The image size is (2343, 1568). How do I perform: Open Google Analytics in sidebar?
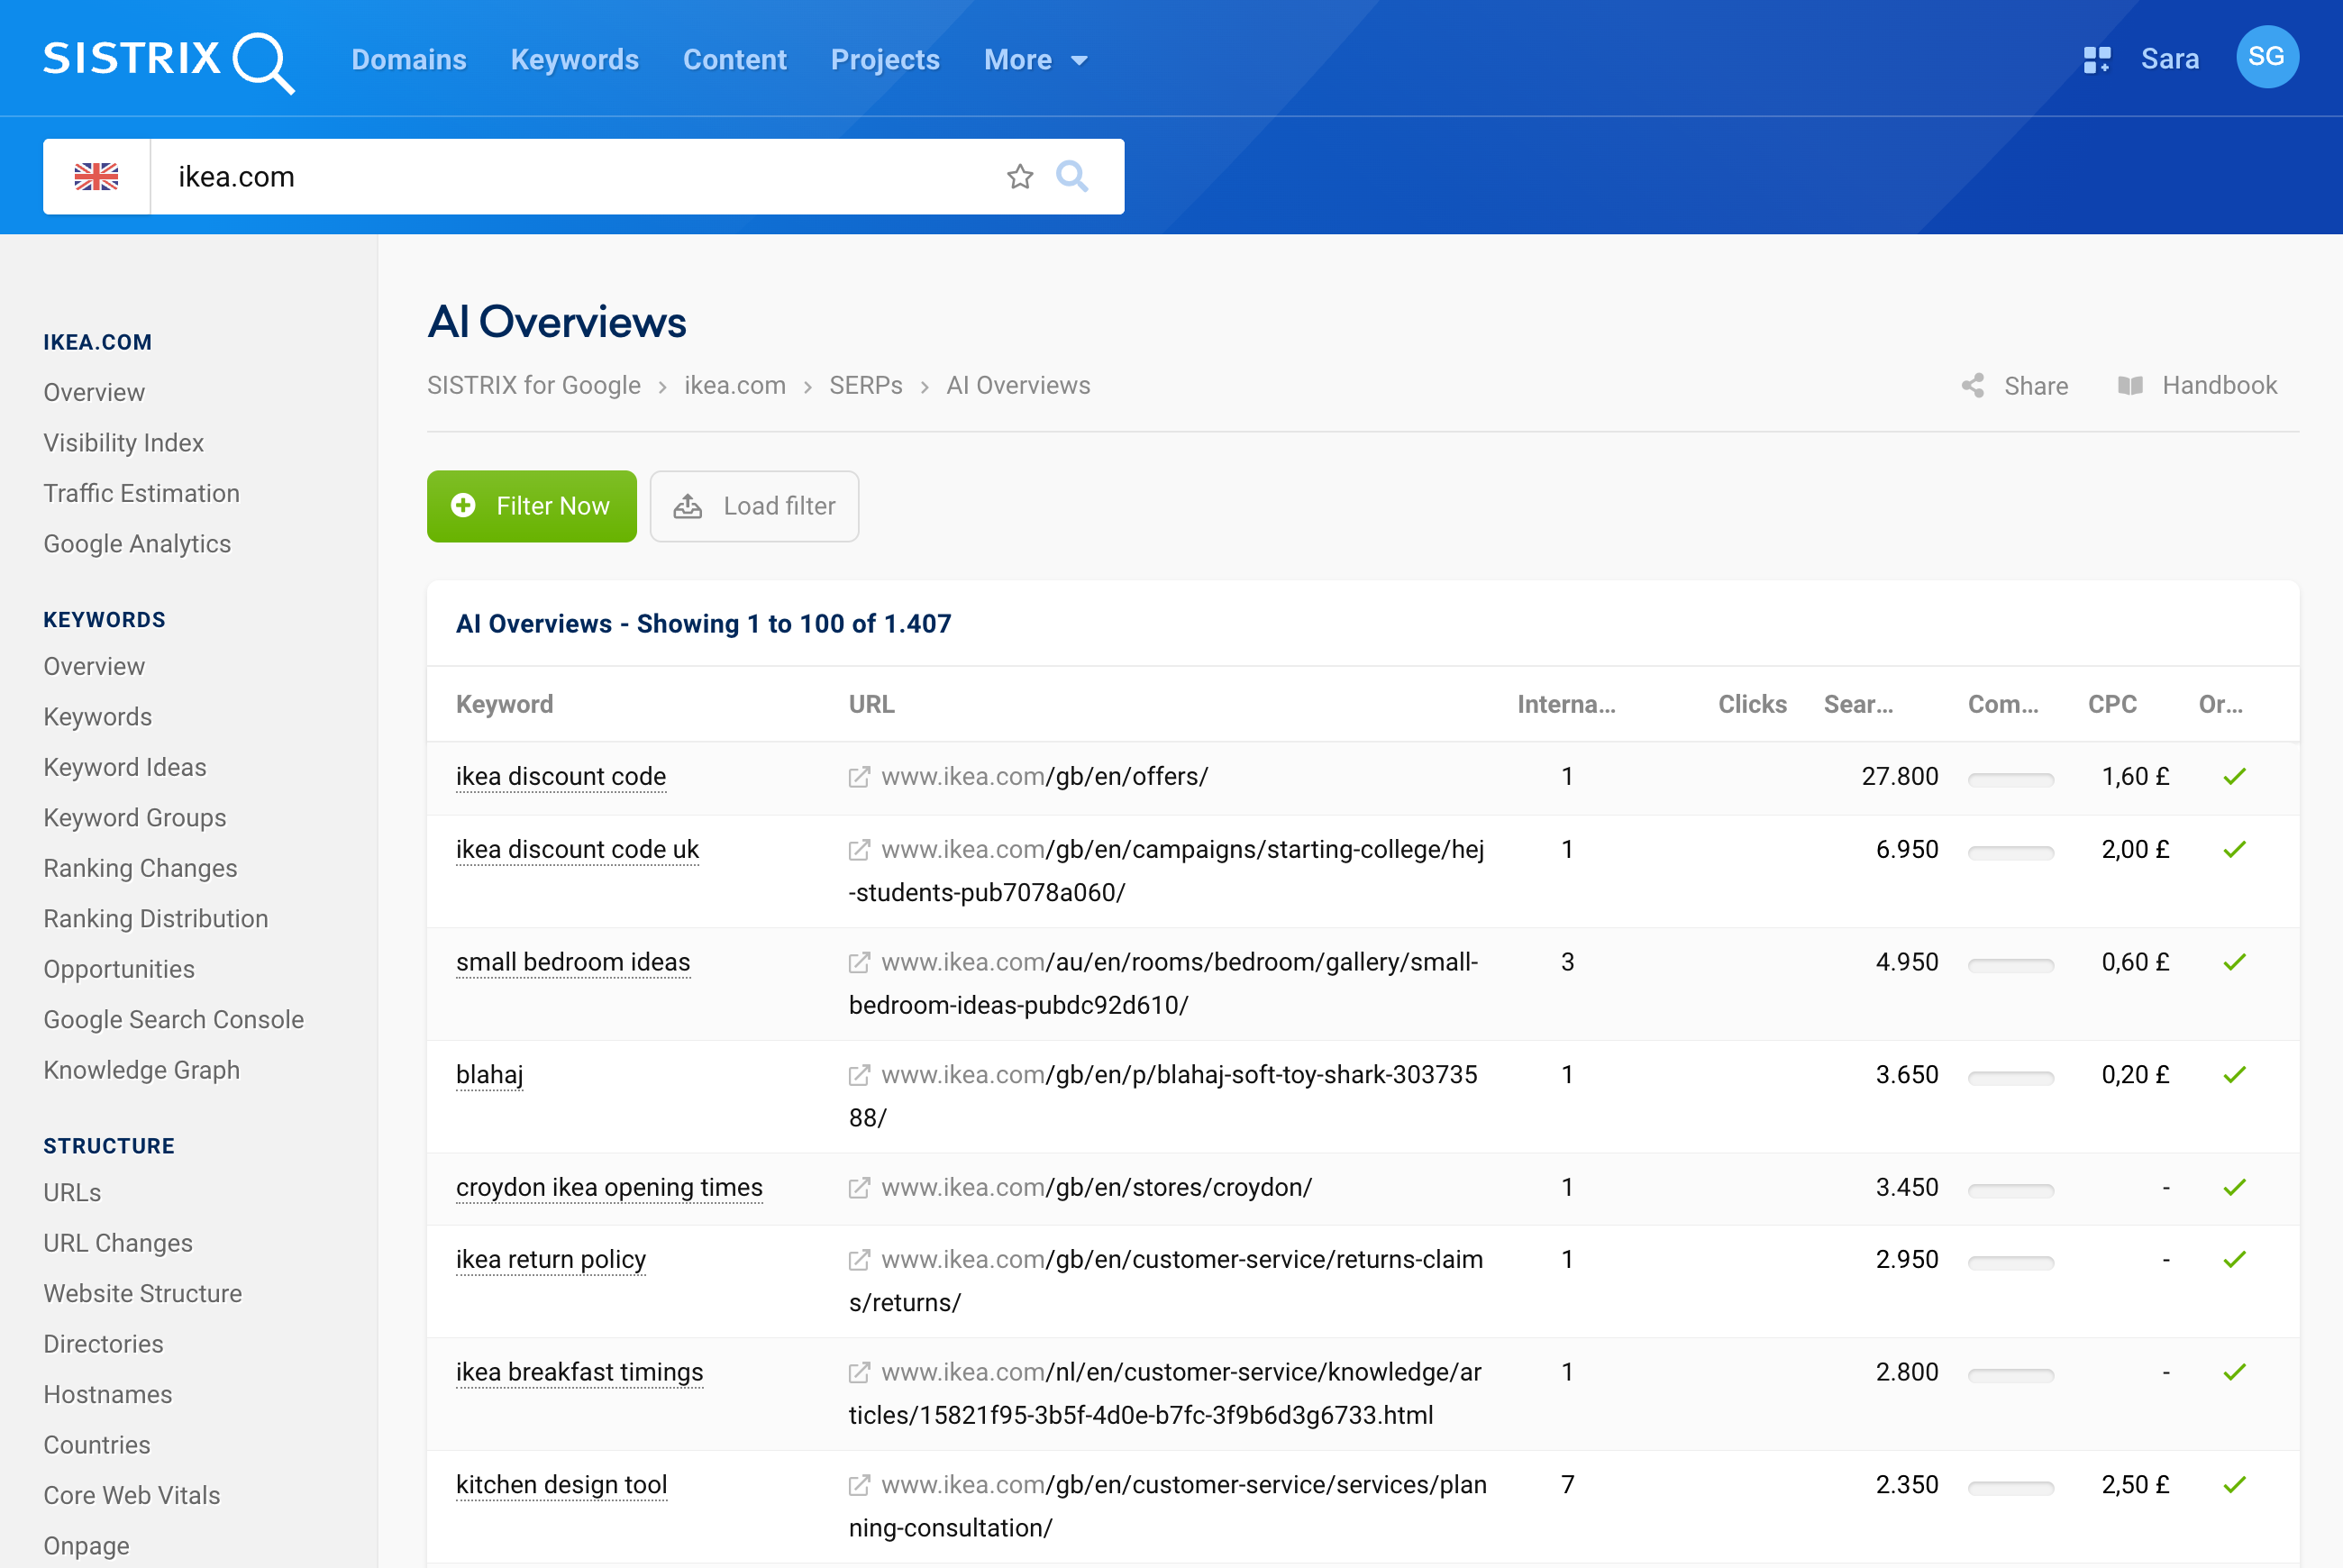click(137, 543)
